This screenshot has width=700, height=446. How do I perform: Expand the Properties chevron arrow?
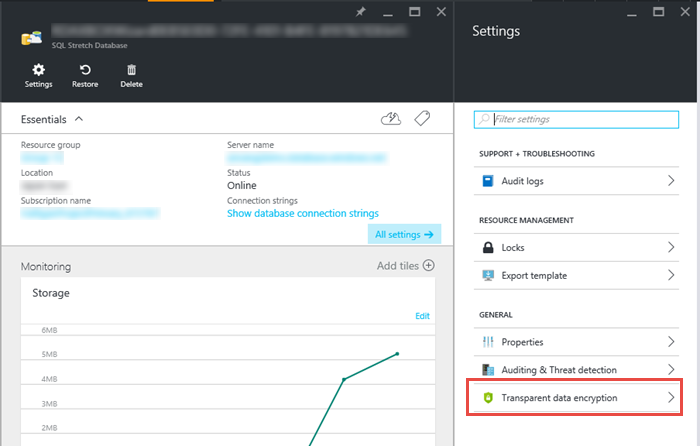(x=671, y=342)
